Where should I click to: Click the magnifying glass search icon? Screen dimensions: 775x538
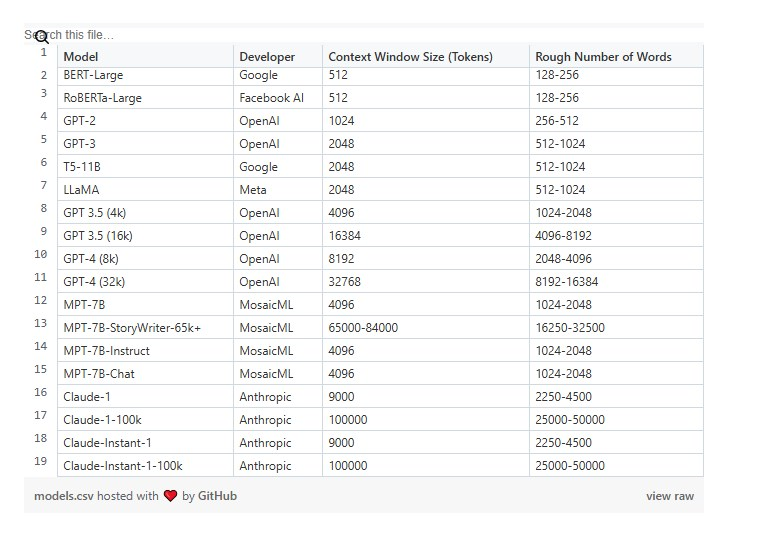tap(41, 36)
